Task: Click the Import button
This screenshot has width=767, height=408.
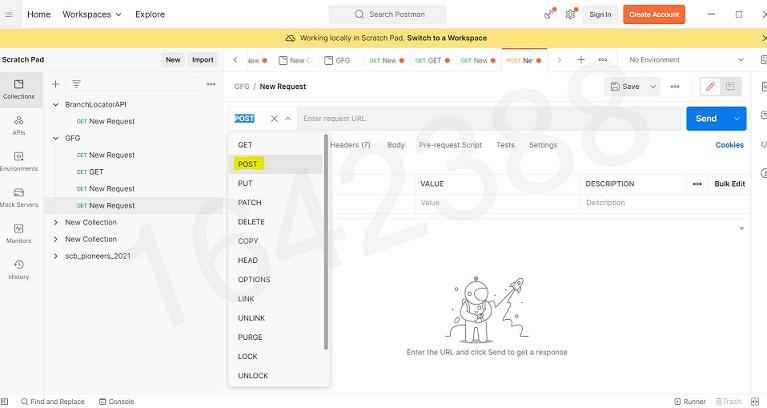Action: pyautogui.click(x=203, y=60)
